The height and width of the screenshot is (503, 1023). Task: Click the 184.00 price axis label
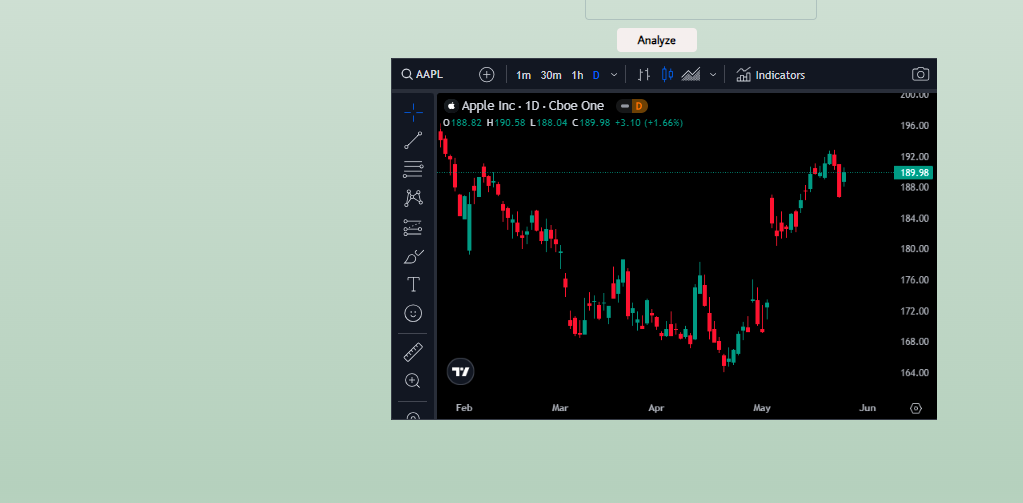pyautogui.click(x=915, y=218)
